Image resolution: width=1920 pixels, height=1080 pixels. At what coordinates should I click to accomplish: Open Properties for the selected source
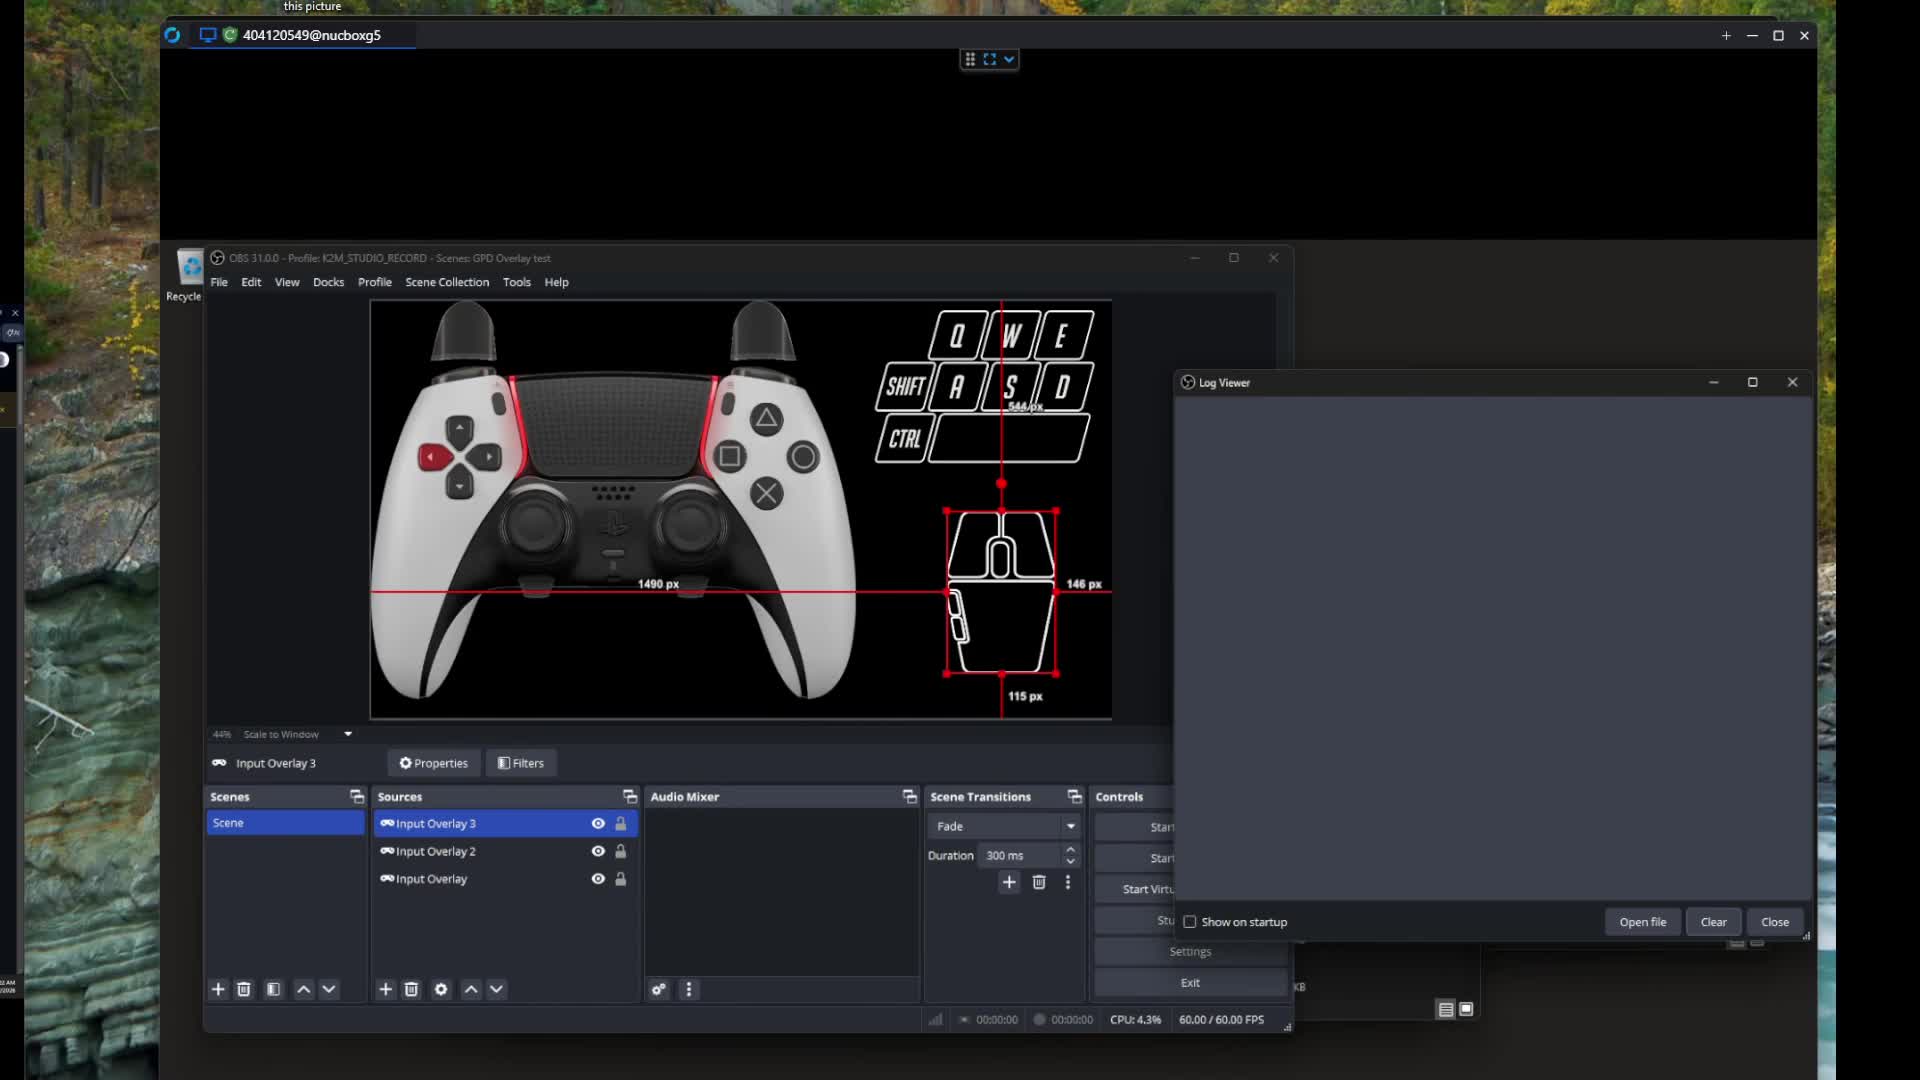point(434,763)
